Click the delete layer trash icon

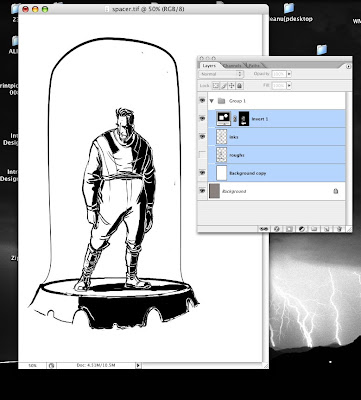pos(339,229)
